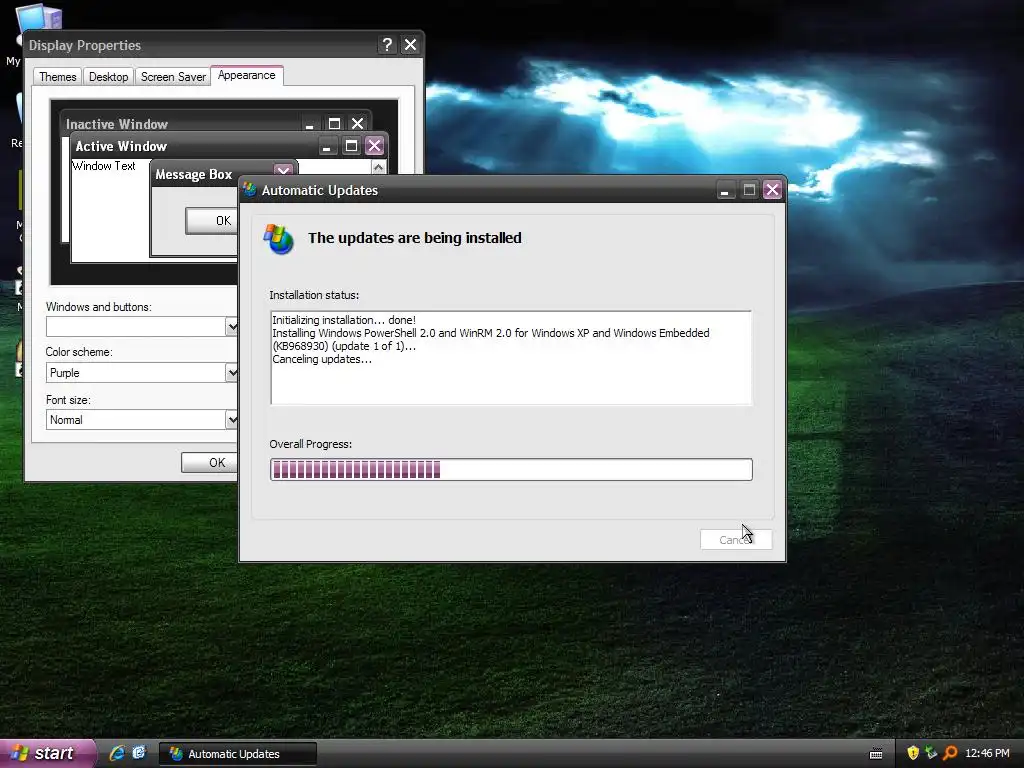Click the preview window scrollbar up arrow
This screenshot has height=768, width=1024.
pyautogui.click(x=379, y=167)
